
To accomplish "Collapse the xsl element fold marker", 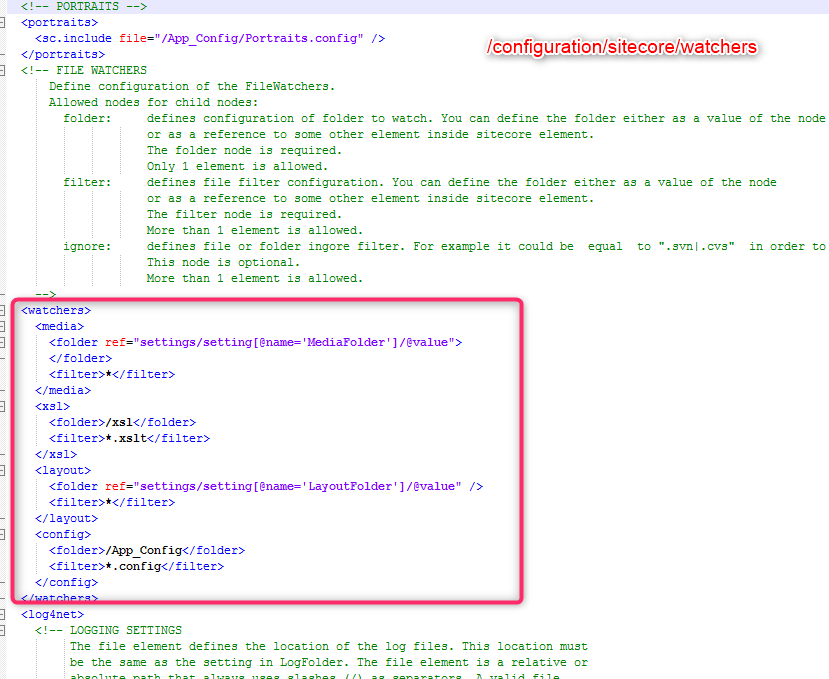I will [5, 406].
